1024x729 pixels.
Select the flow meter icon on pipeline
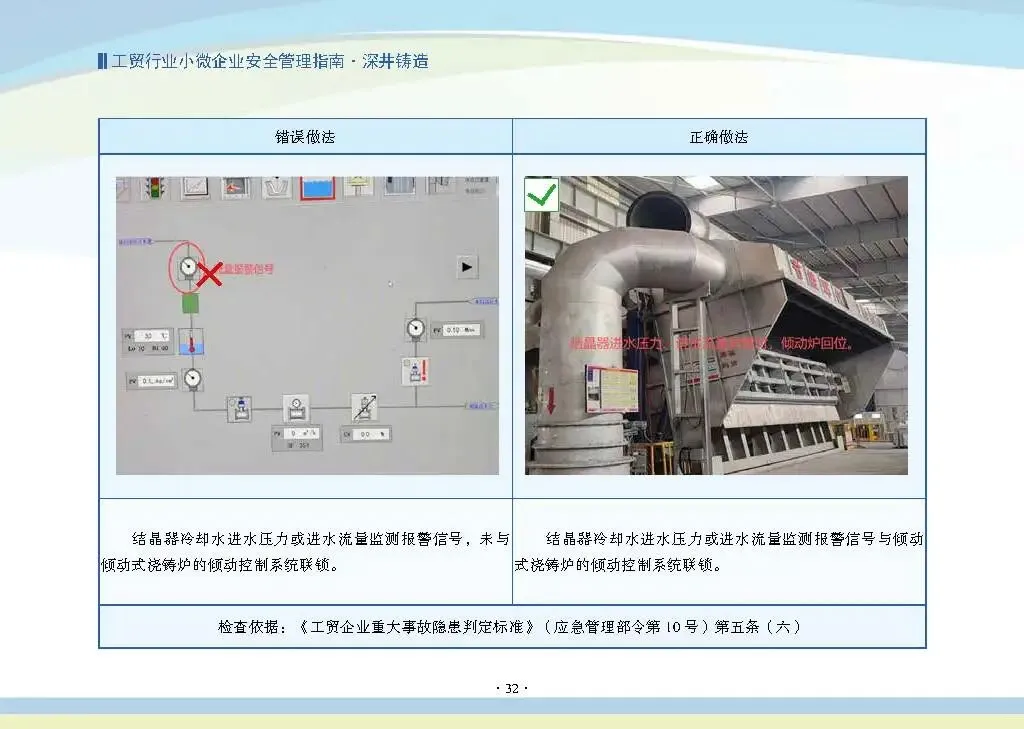(x=296, y=408)
